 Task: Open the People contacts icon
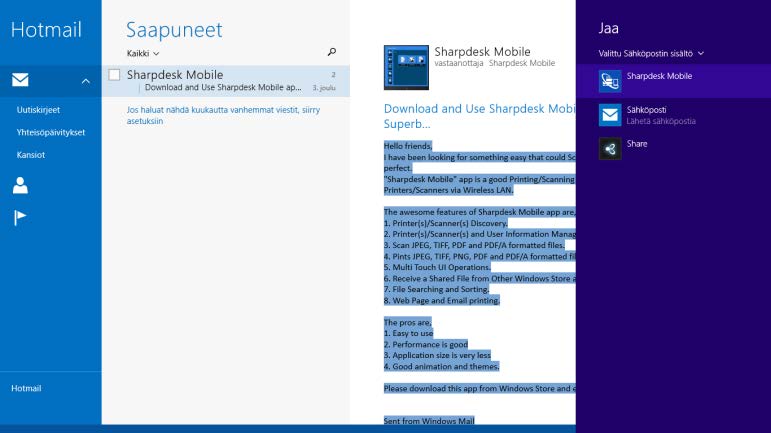coord(20,186)
